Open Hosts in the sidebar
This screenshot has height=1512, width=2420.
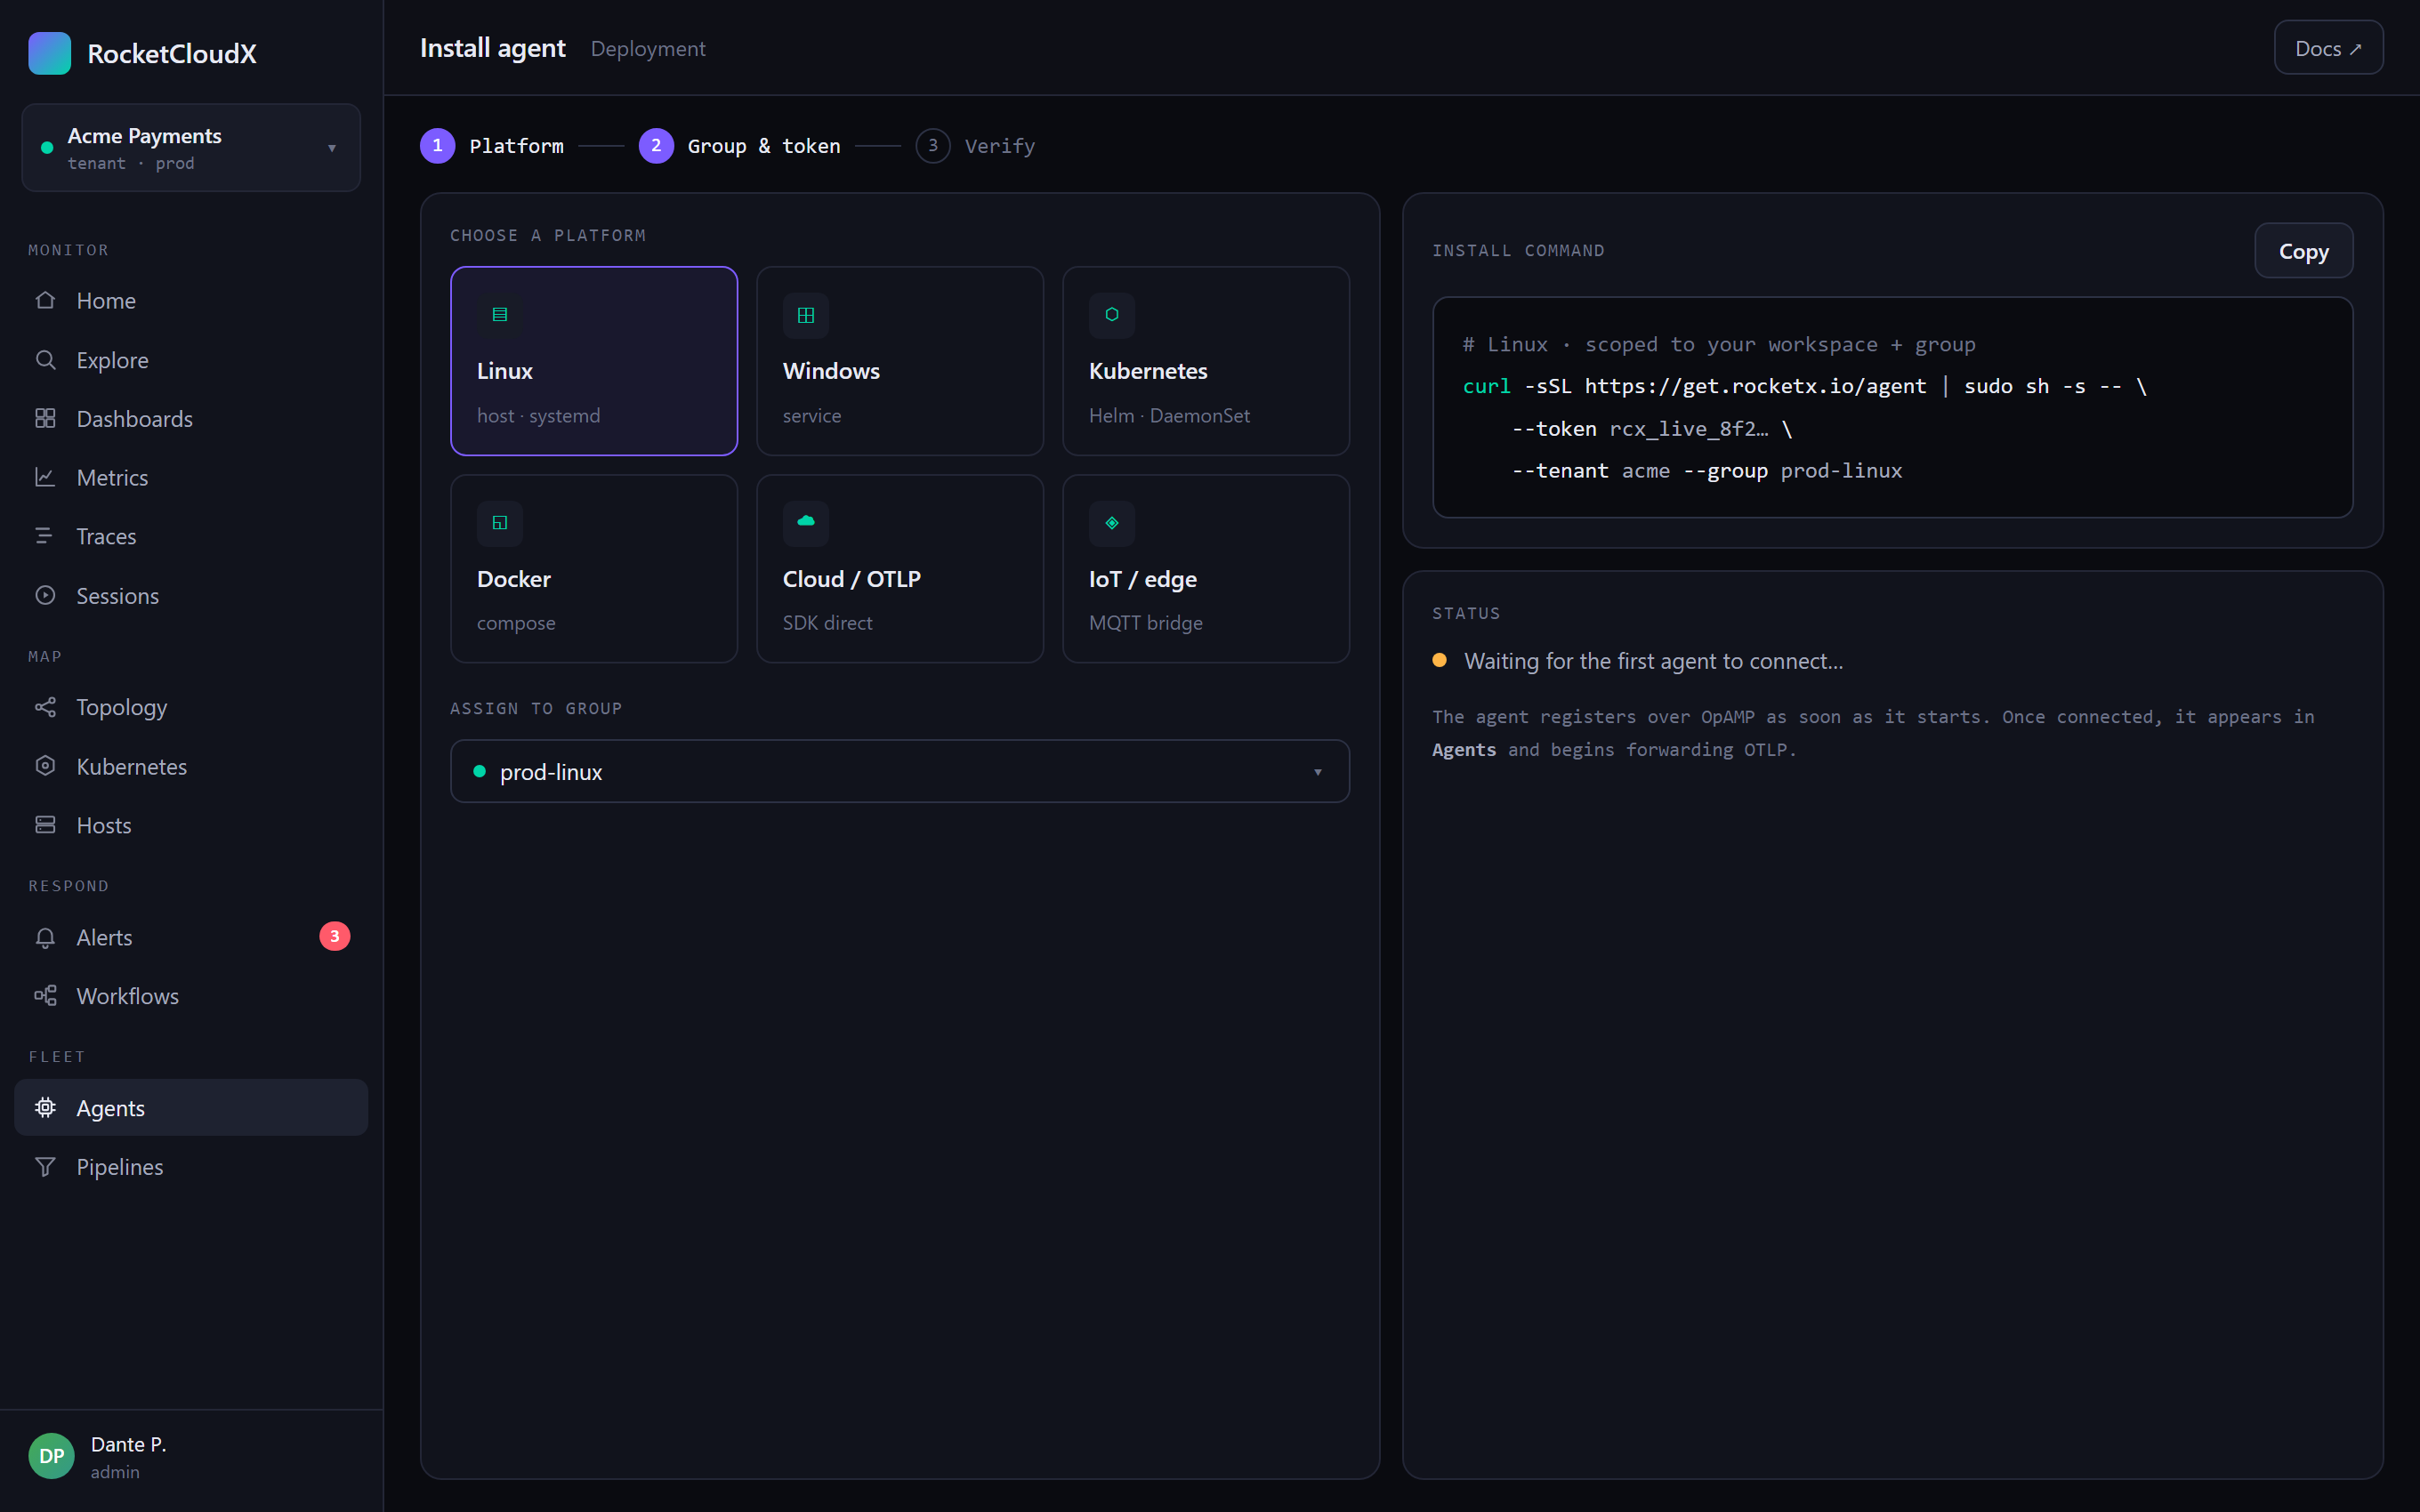coord(191,825)
